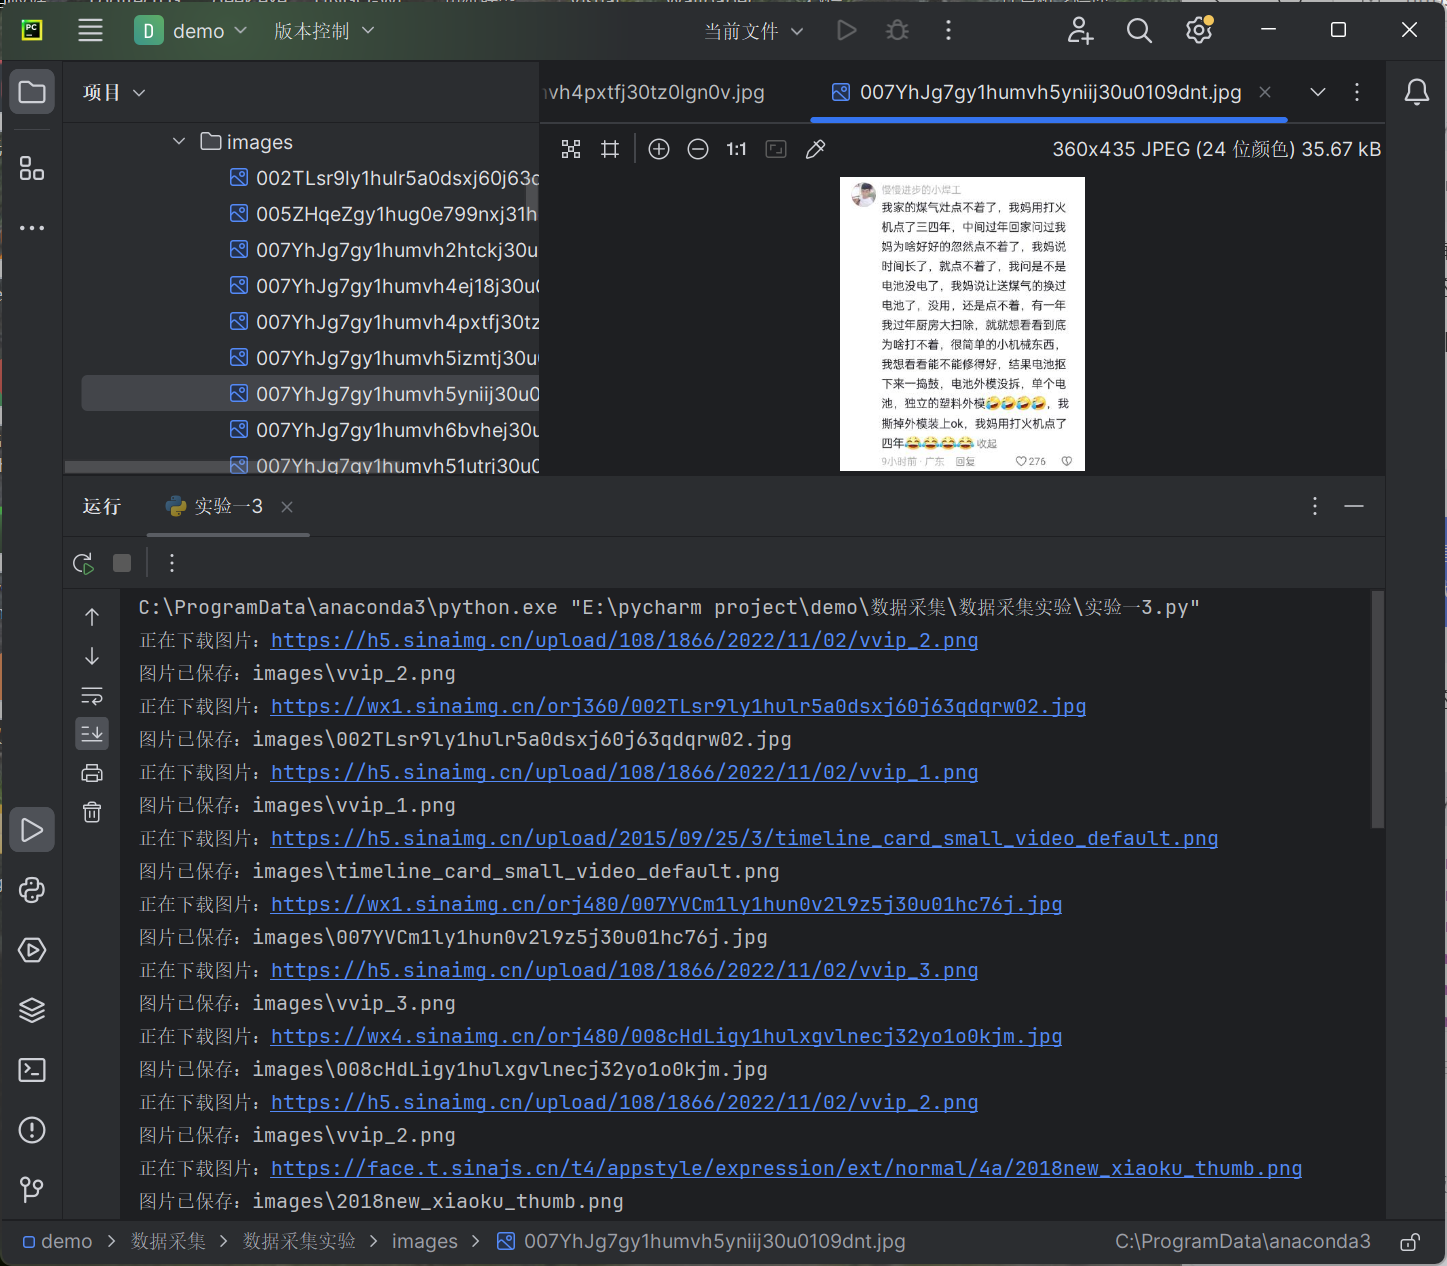Pick a color with the eyedropper icon

(x=815, y=149)
